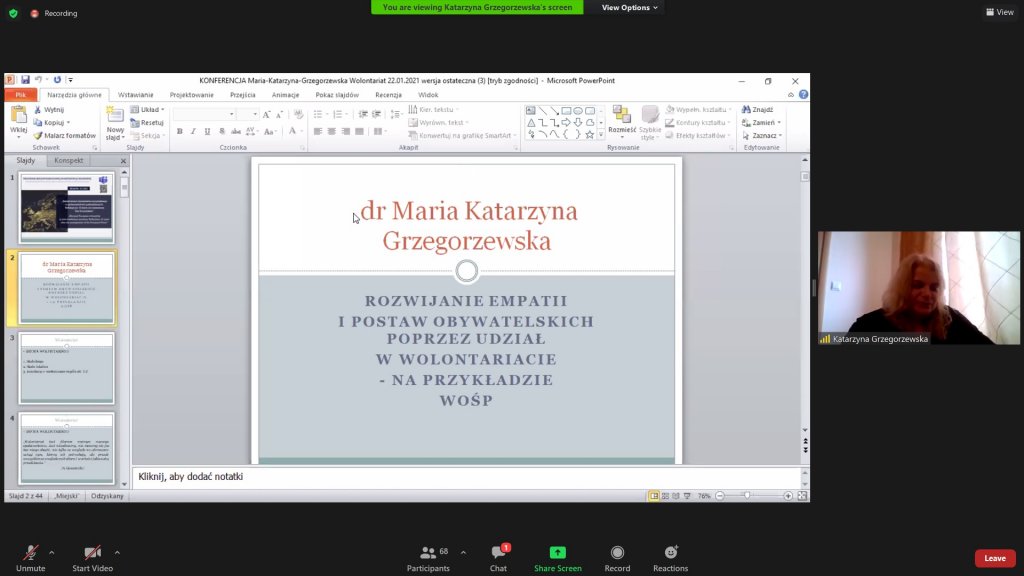This screenshot has height=576, width=1024.
Task: Open video options arrow next to Start Video
Action: pos(117,553)
